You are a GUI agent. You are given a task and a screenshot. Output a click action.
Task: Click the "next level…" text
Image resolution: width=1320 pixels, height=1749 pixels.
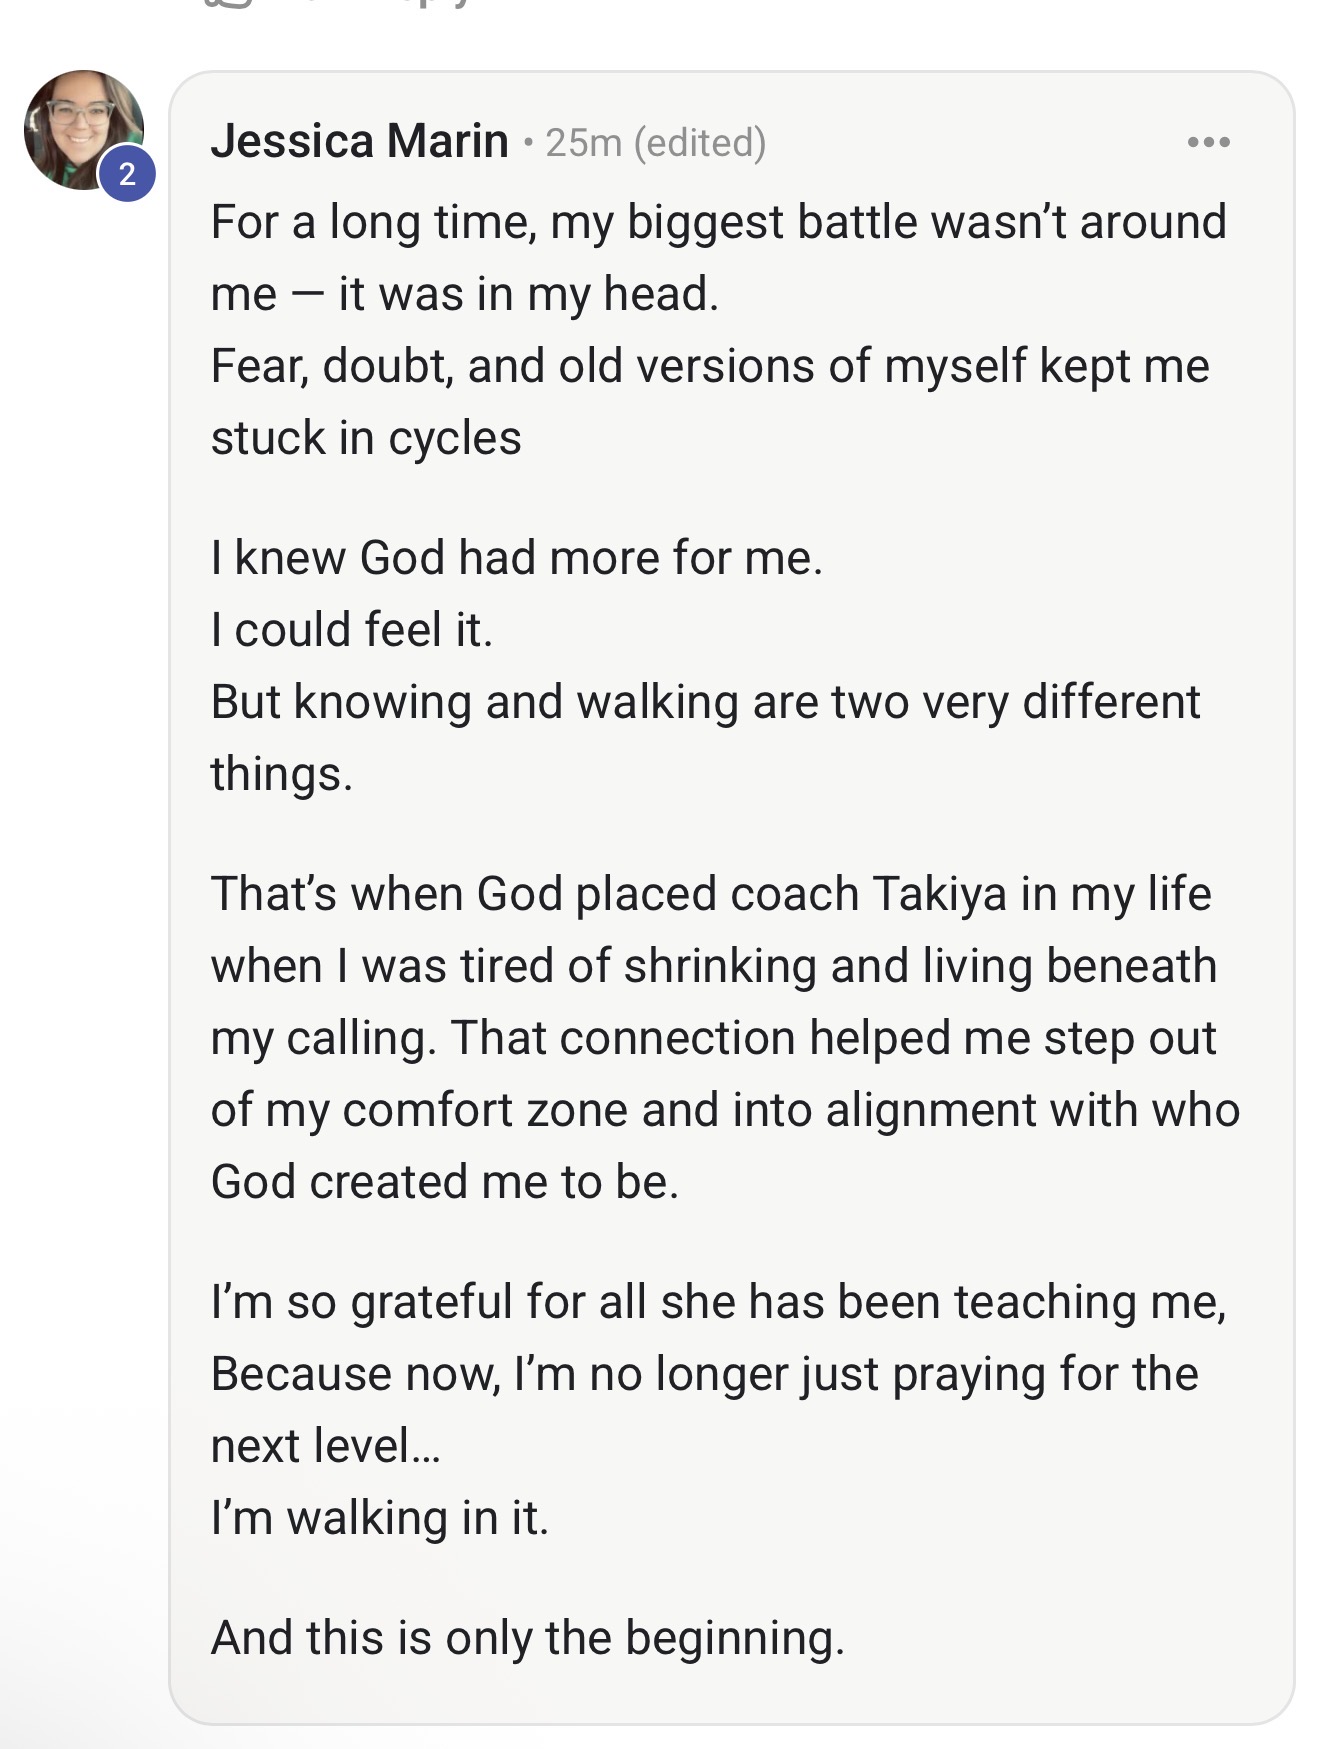(x=325, y=1446)
